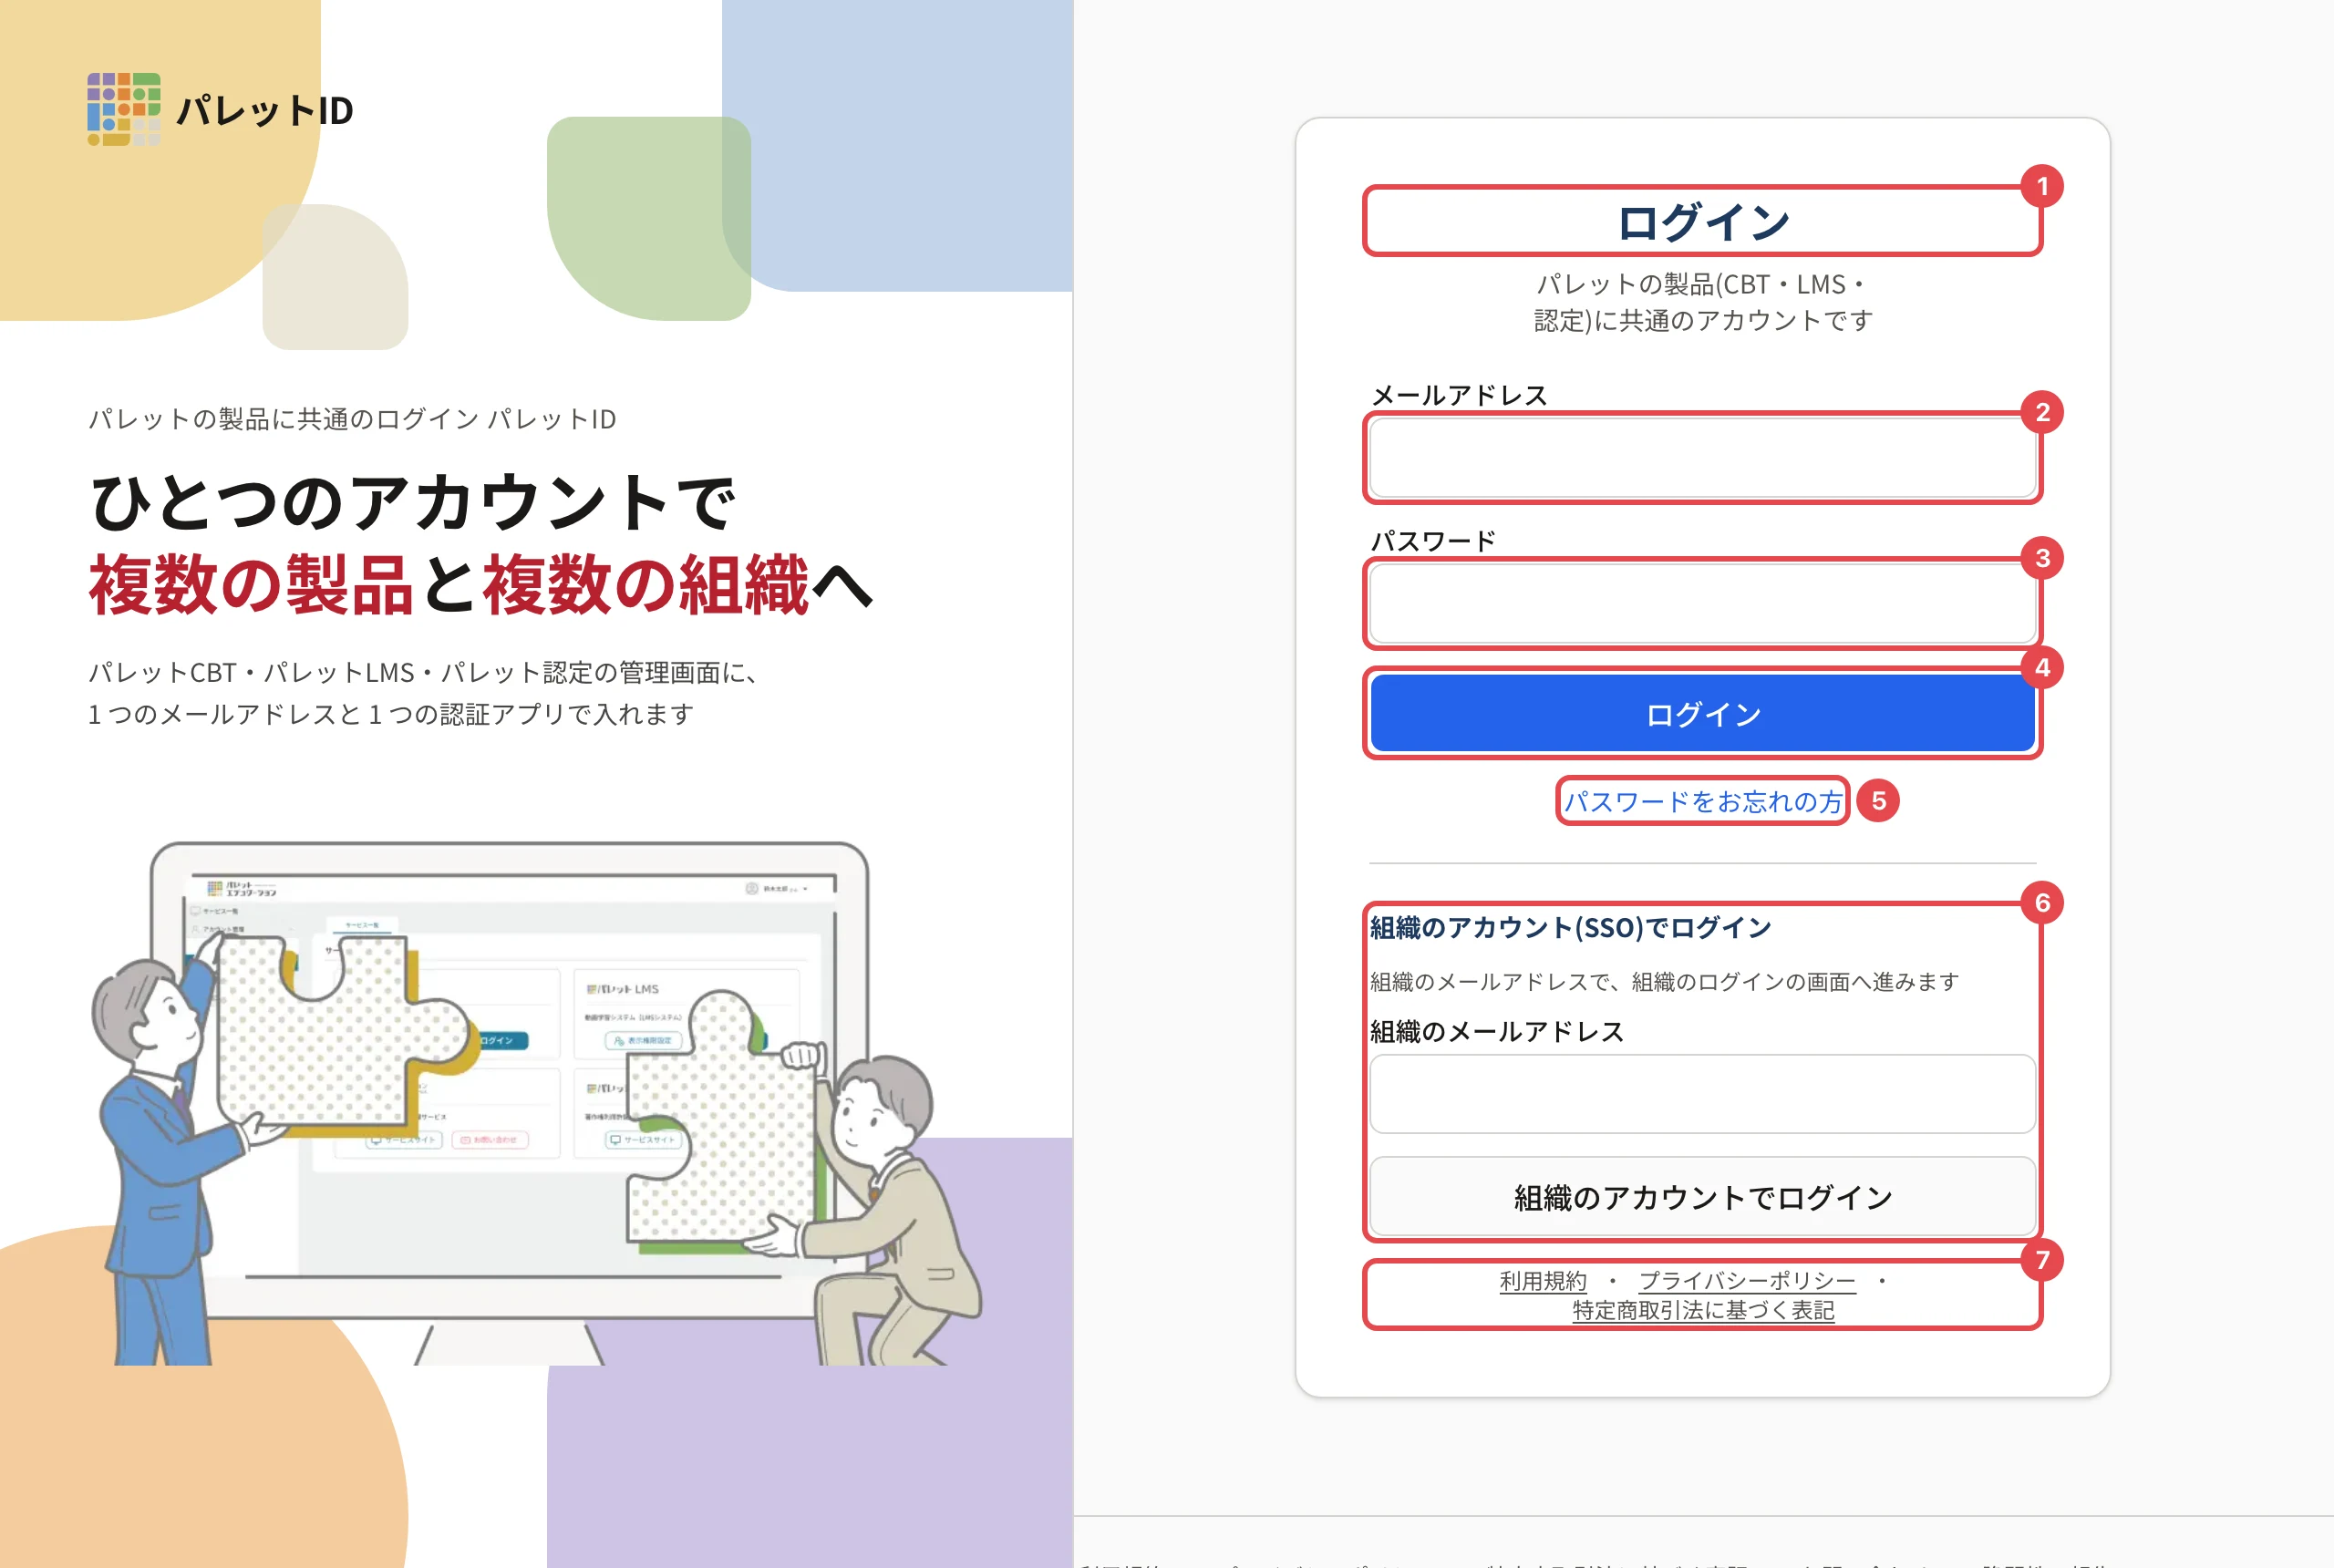2334x1568 pixels.
Task: Click the blue ログイン button
Action: click(1702, 713)
